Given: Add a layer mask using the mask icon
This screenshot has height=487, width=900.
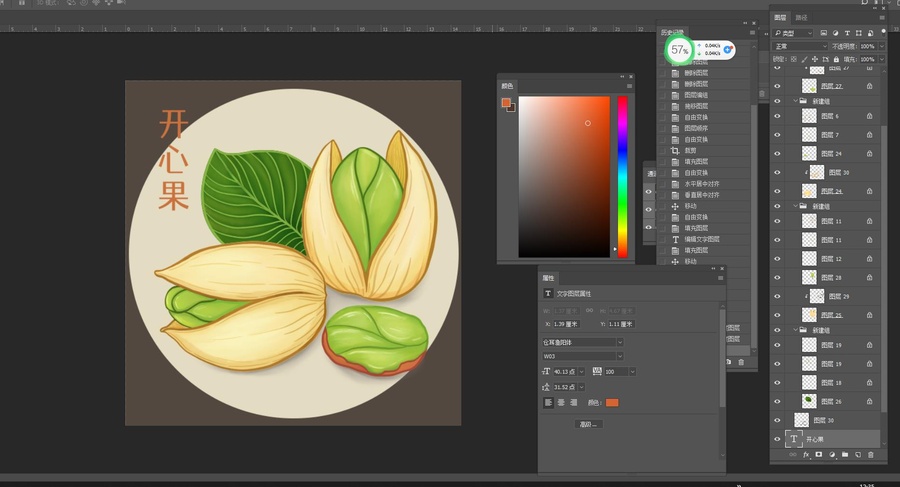Looking at the screenshot, I should (x=818, y=454).
